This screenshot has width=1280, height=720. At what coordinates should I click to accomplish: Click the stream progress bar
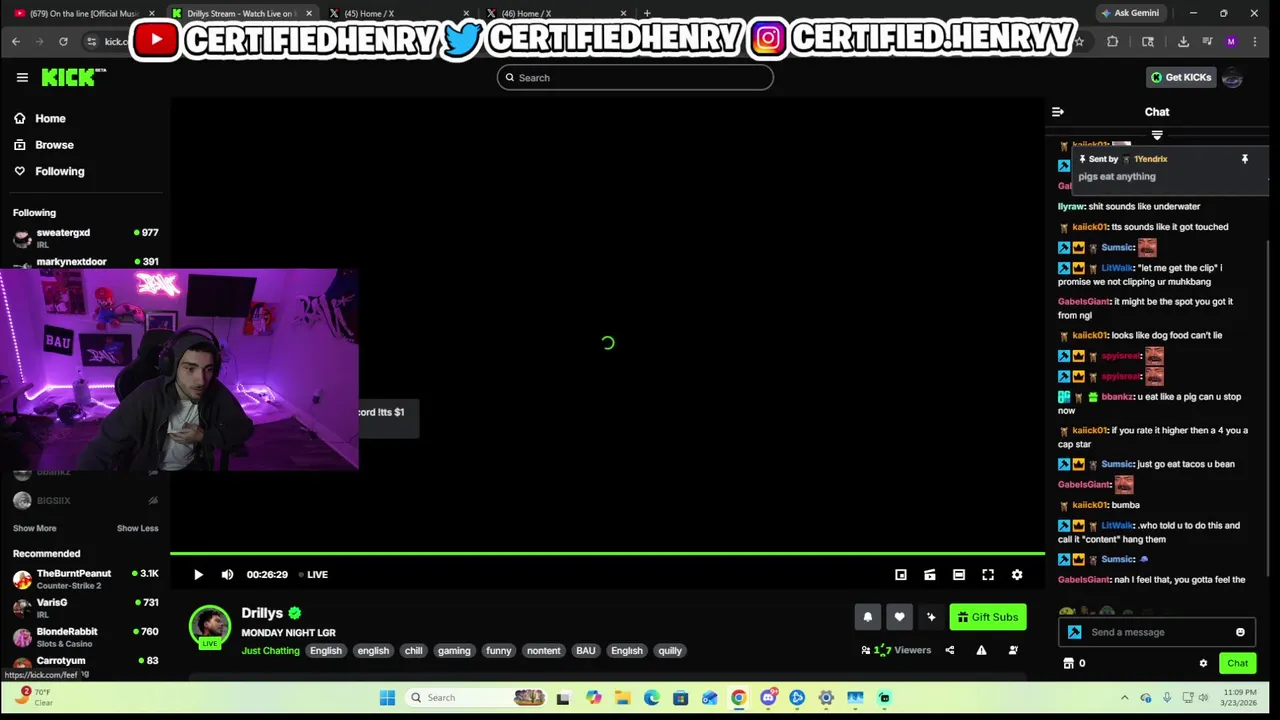click(607, 553)
